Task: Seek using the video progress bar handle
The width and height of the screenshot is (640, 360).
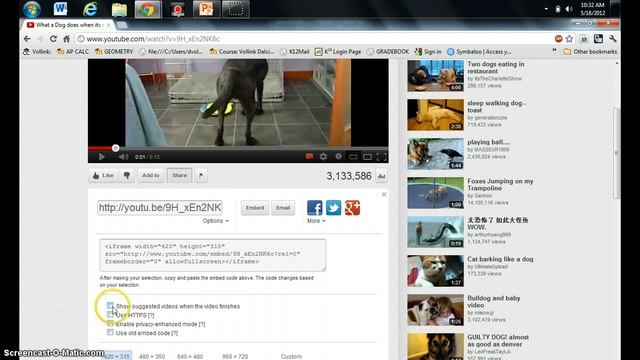Action: [x=116, y=148]
